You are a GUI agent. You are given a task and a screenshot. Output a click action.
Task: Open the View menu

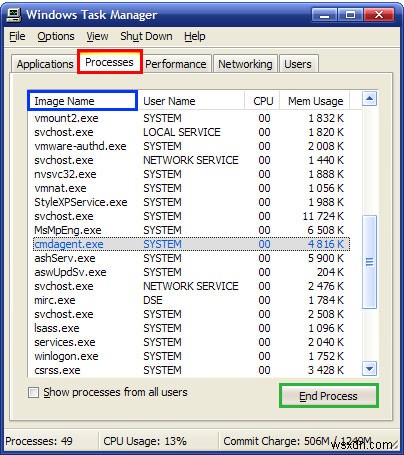click(97, 36)
